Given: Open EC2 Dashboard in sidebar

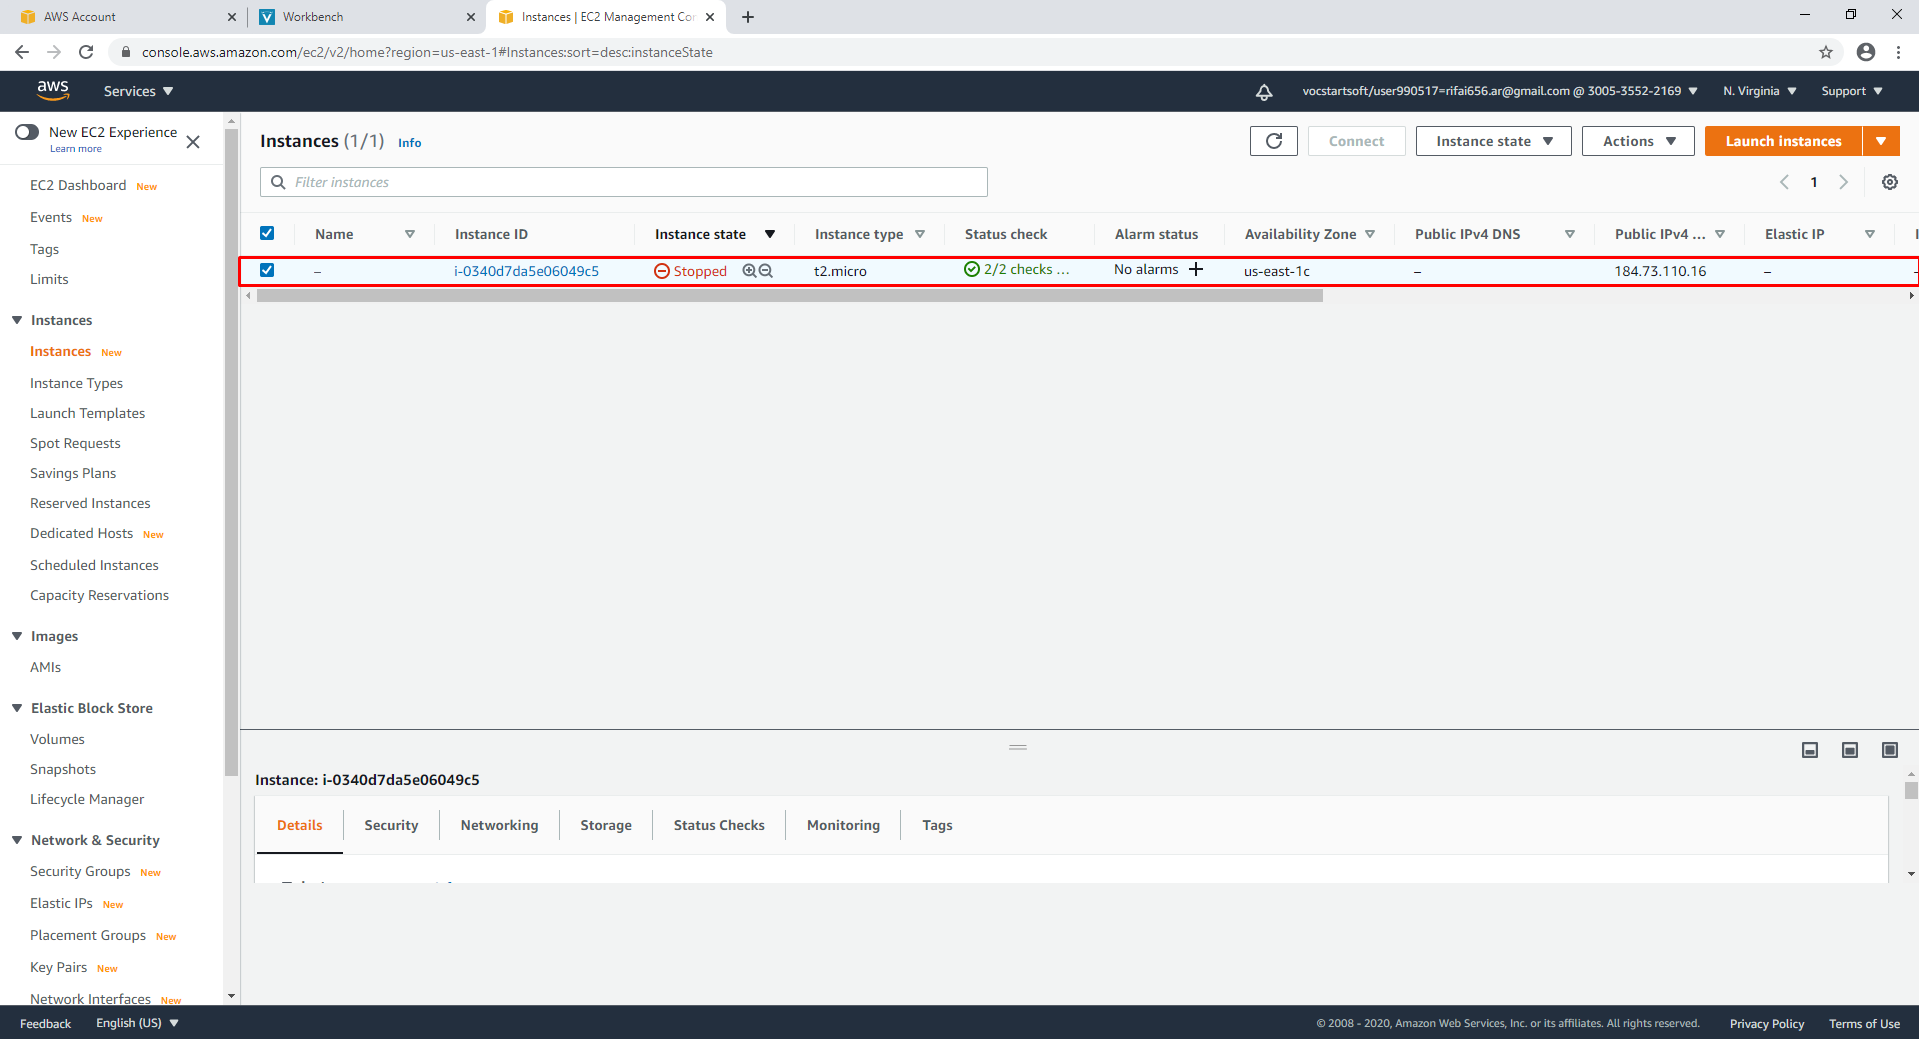Looking at the screenshot, I should (x=78, y=185).
